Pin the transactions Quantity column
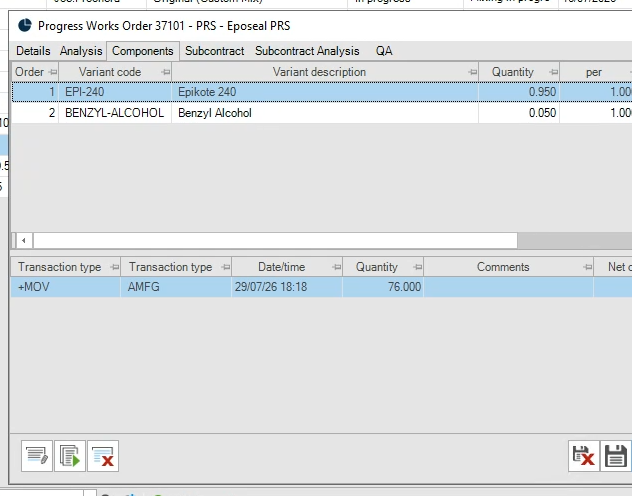The width and height of the screenshot is (632, 496). click(418, 267)
